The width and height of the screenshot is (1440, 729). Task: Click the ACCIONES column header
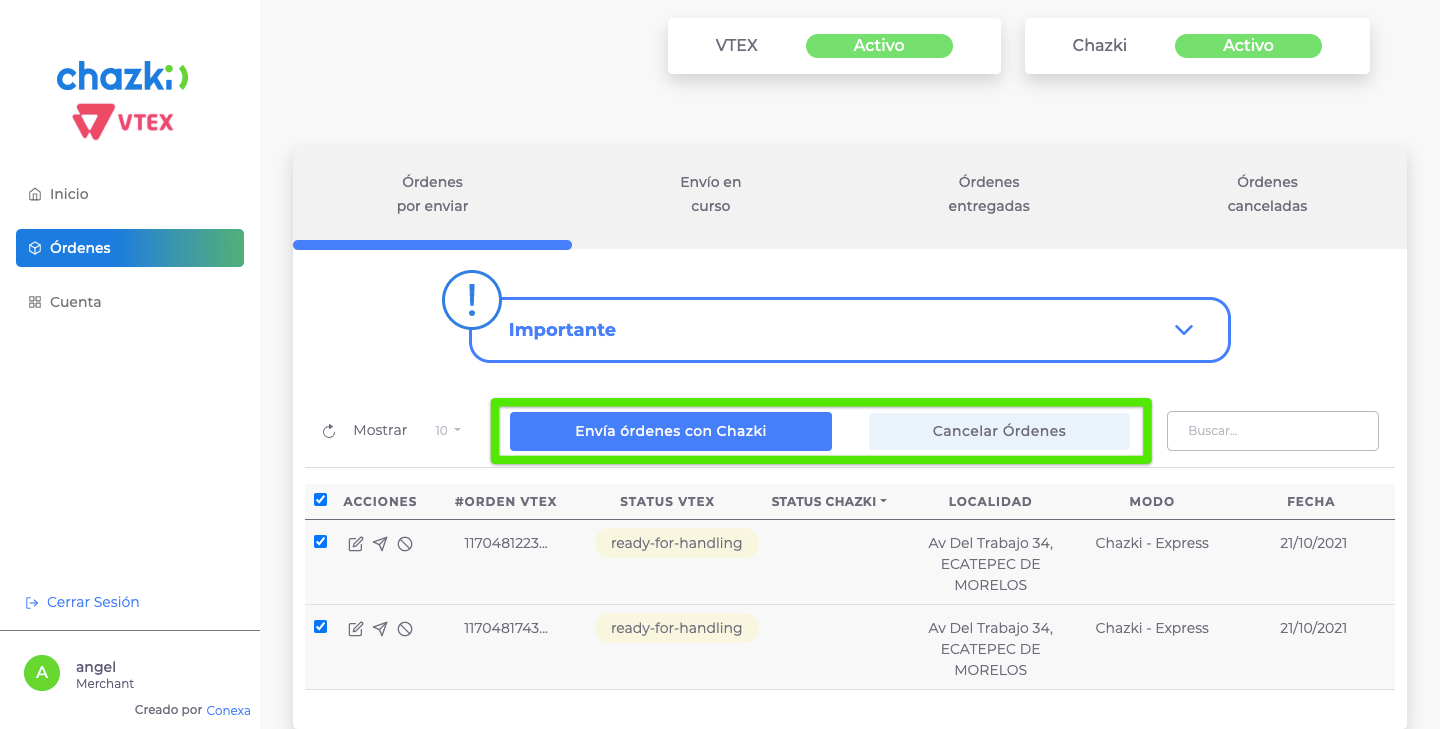coord(380,501)
